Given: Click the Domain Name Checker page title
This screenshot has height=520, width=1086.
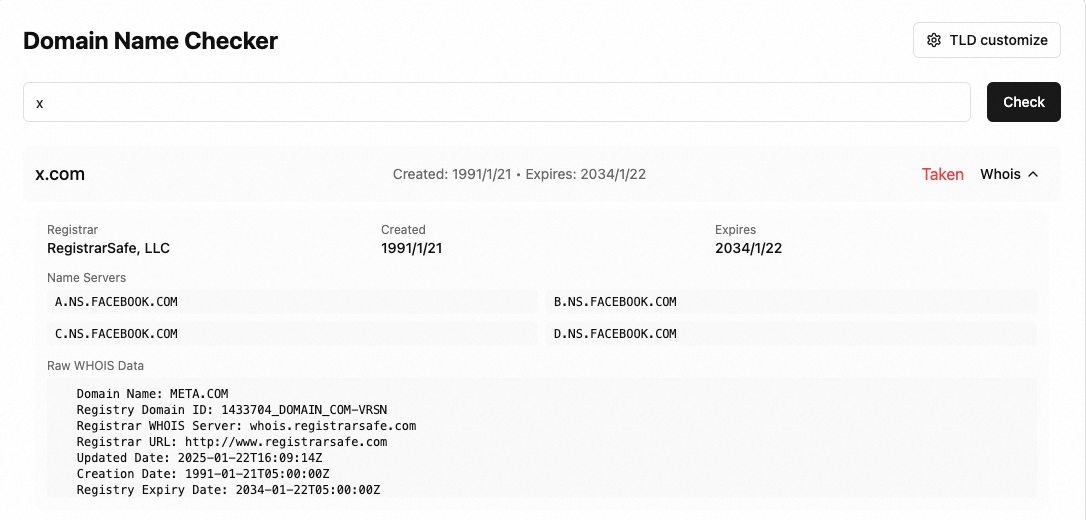Looking at the screenshot, I should (x=150, y=40).
